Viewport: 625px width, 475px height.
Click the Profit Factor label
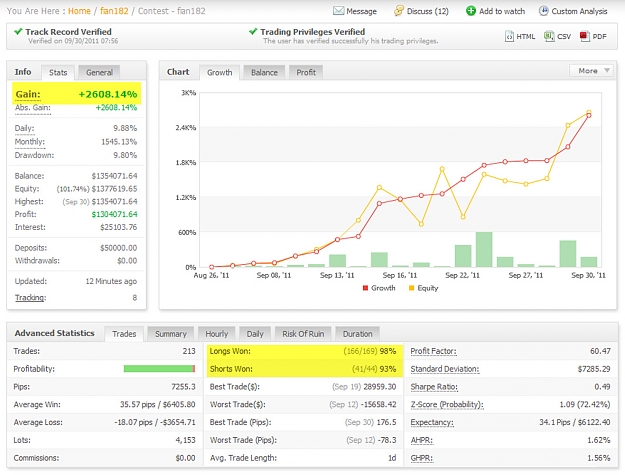[x=433, y=351]
